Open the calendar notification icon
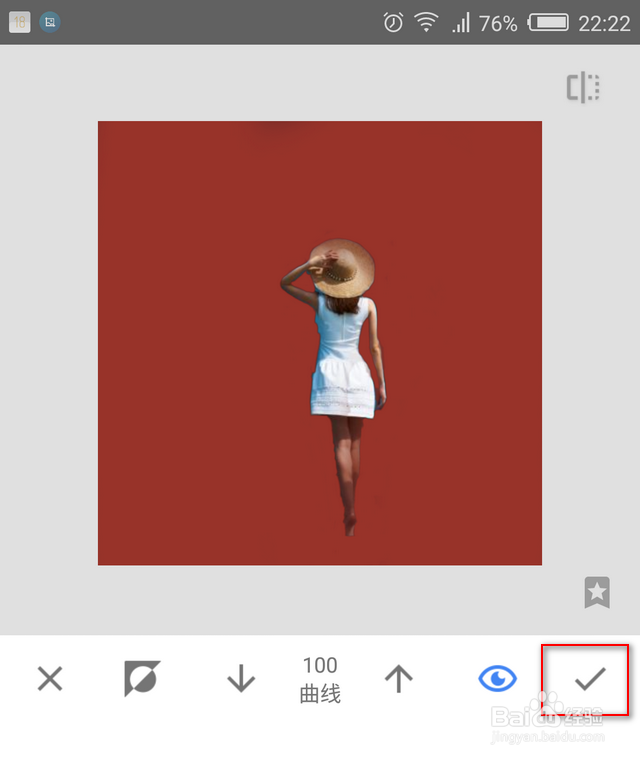 point(20,22)
